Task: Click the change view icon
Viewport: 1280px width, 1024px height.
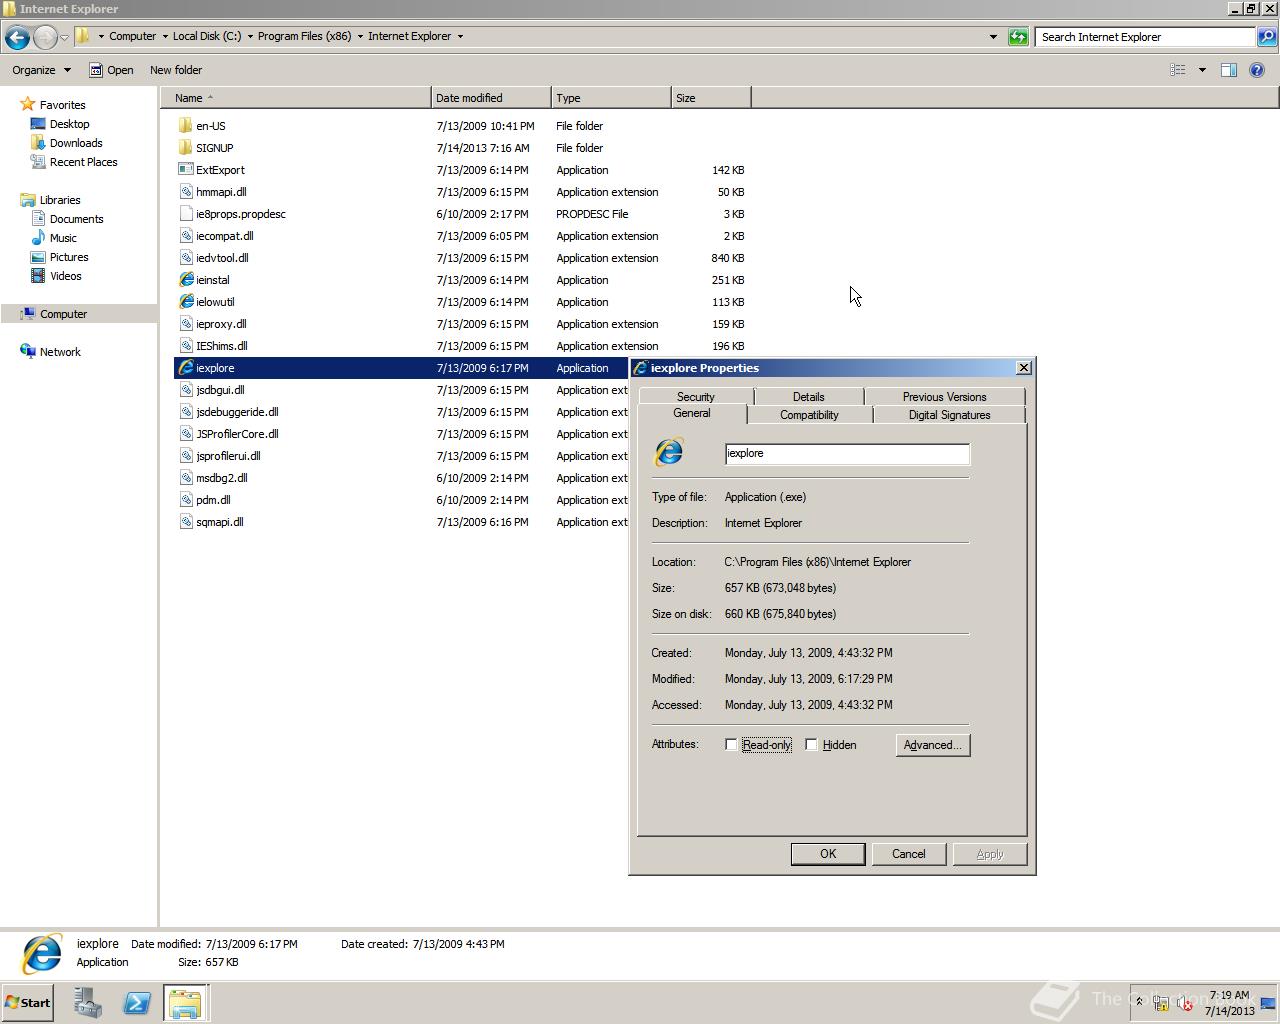Action: click(1178, 70)
